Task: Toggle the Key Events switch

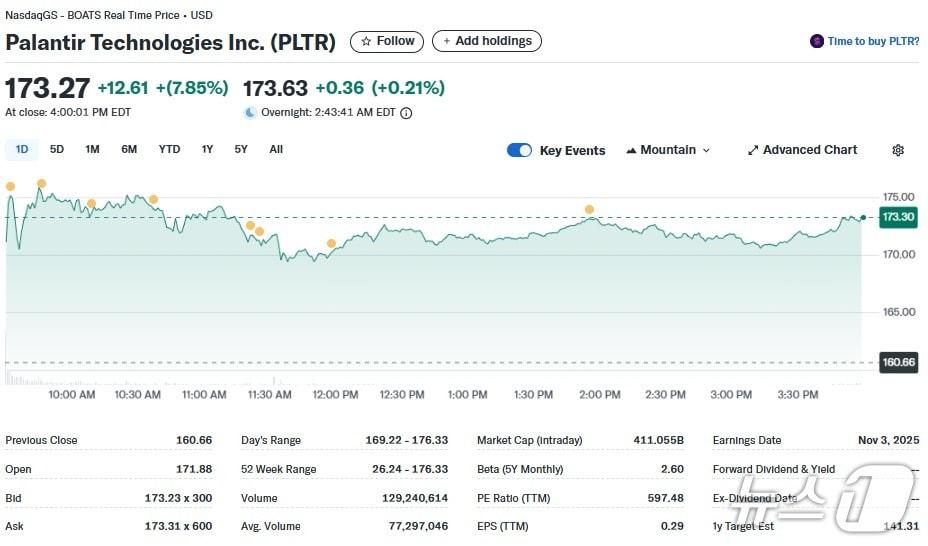Action: tap(519, 150)
